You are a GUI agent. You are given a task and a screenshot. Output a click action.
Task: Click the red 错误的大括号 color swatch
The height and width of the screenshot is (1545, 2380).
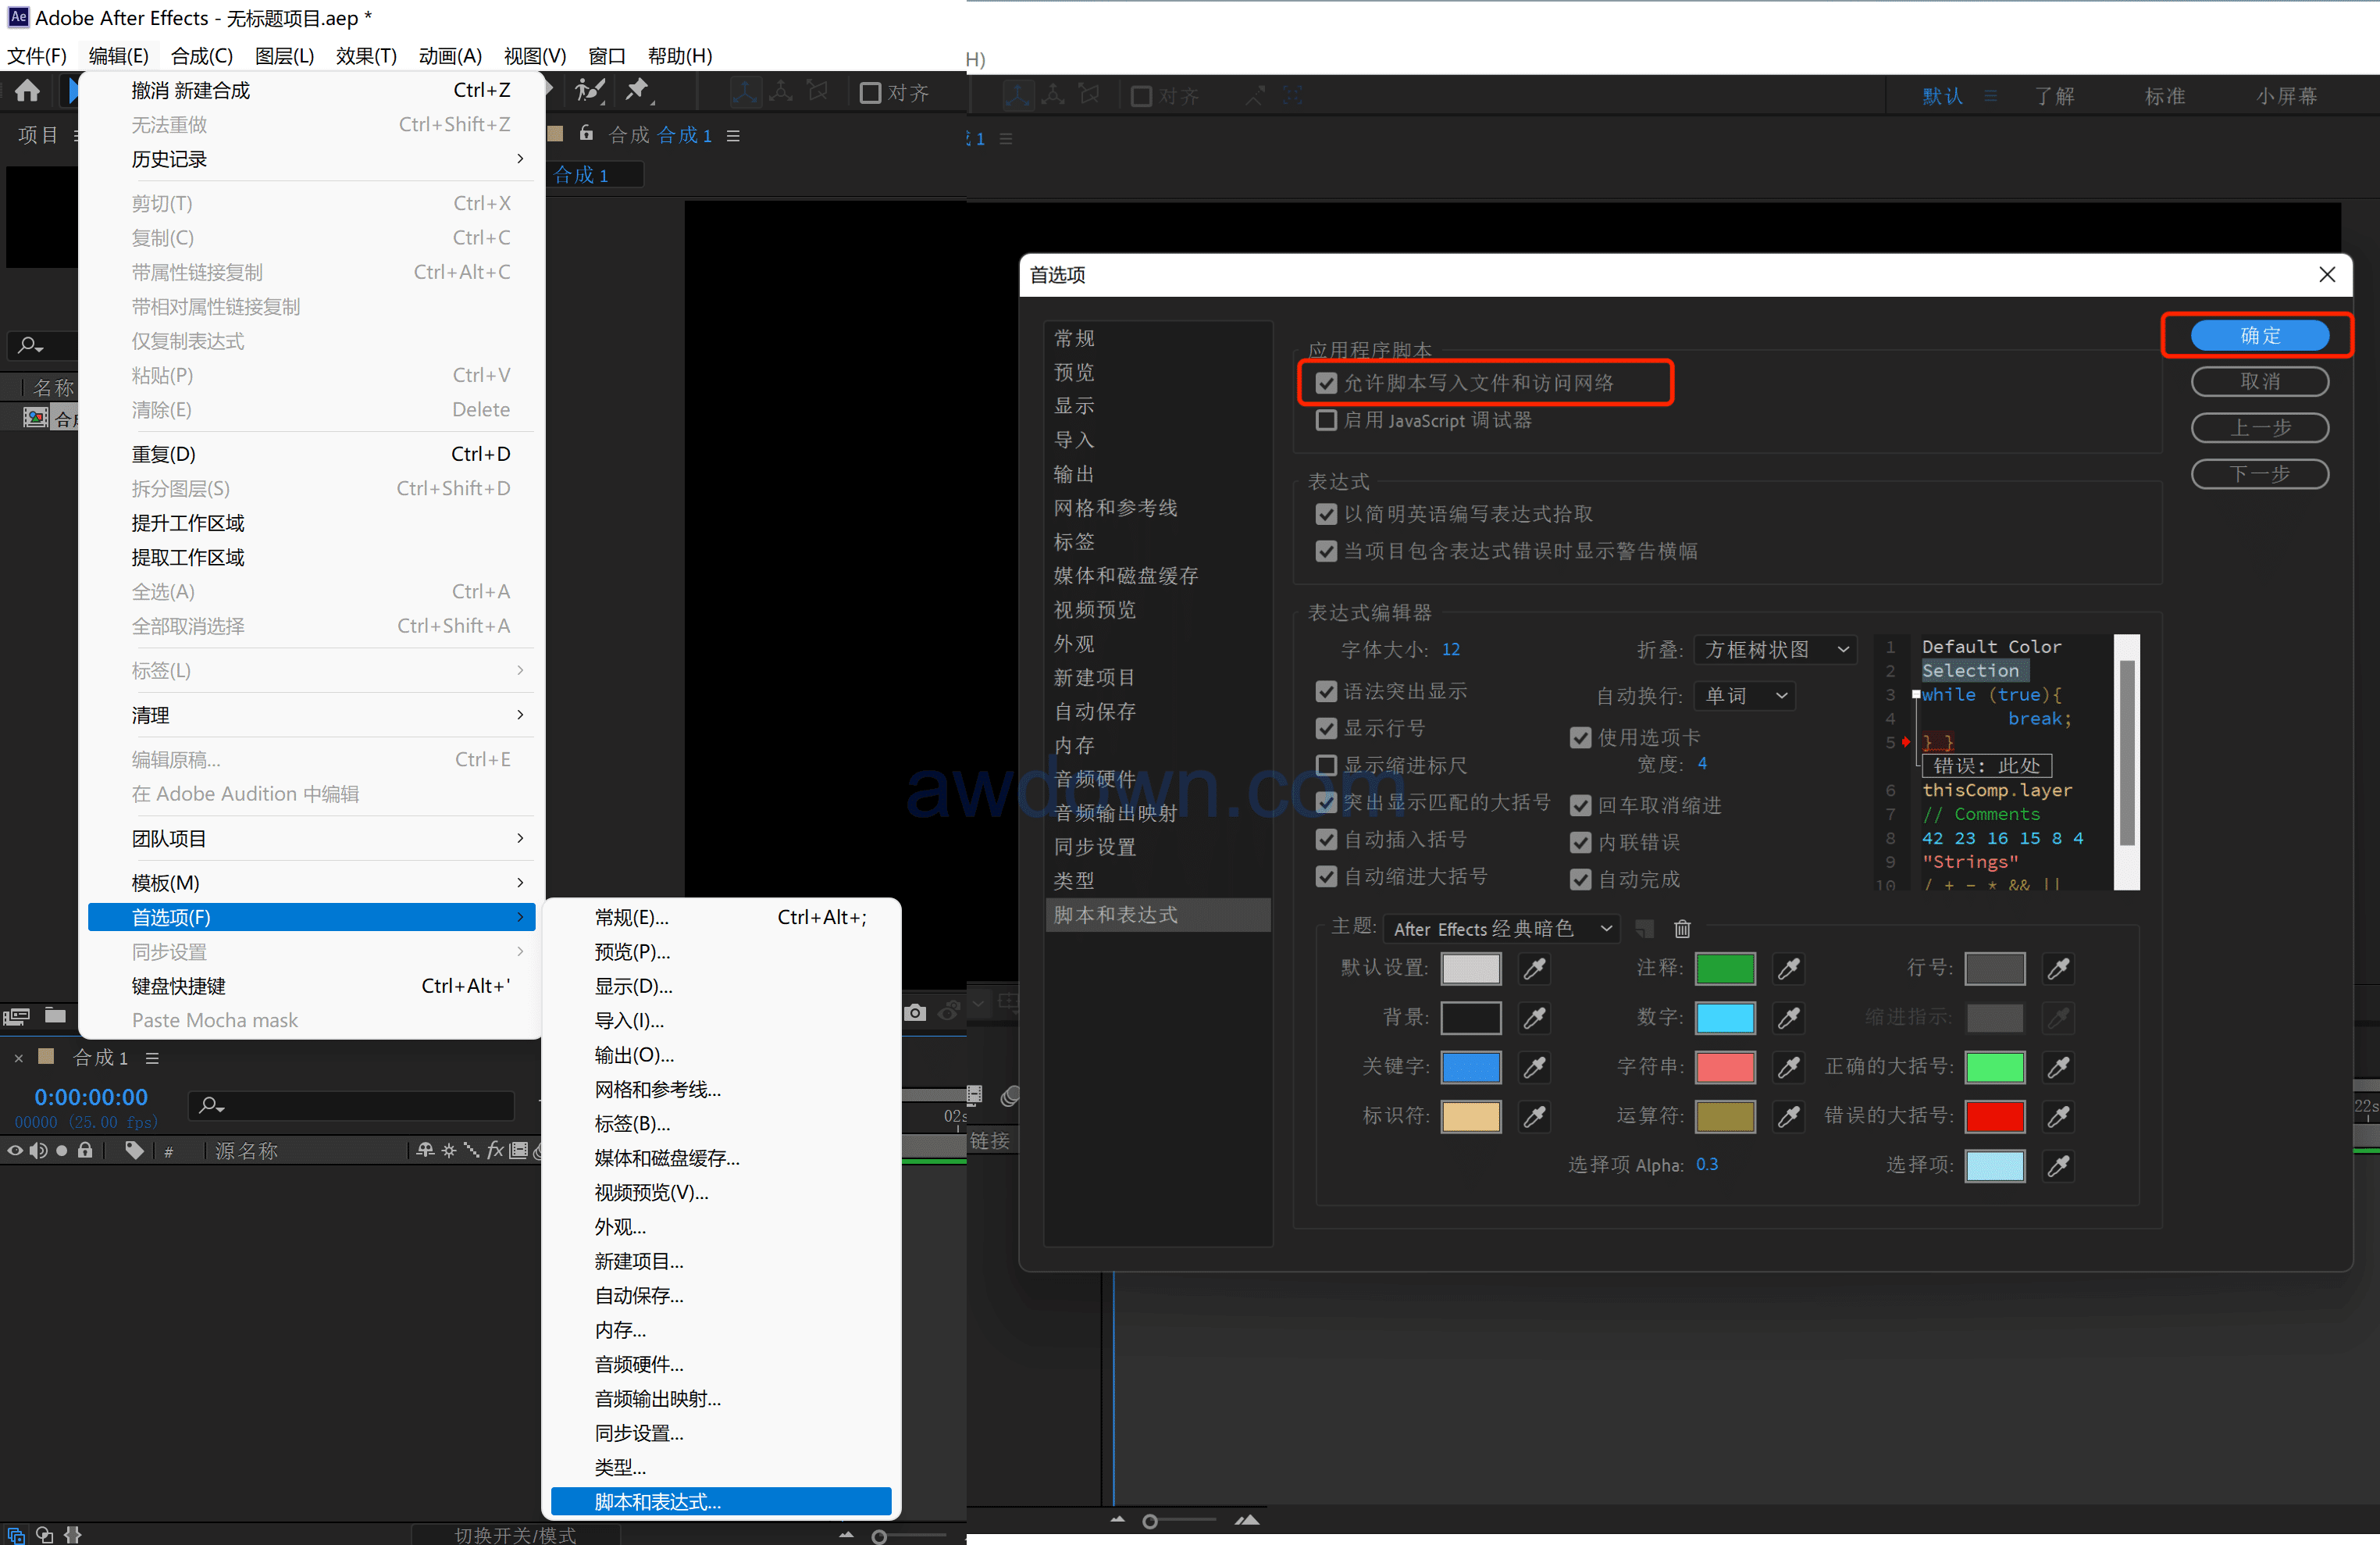tap(1994, 1116)
